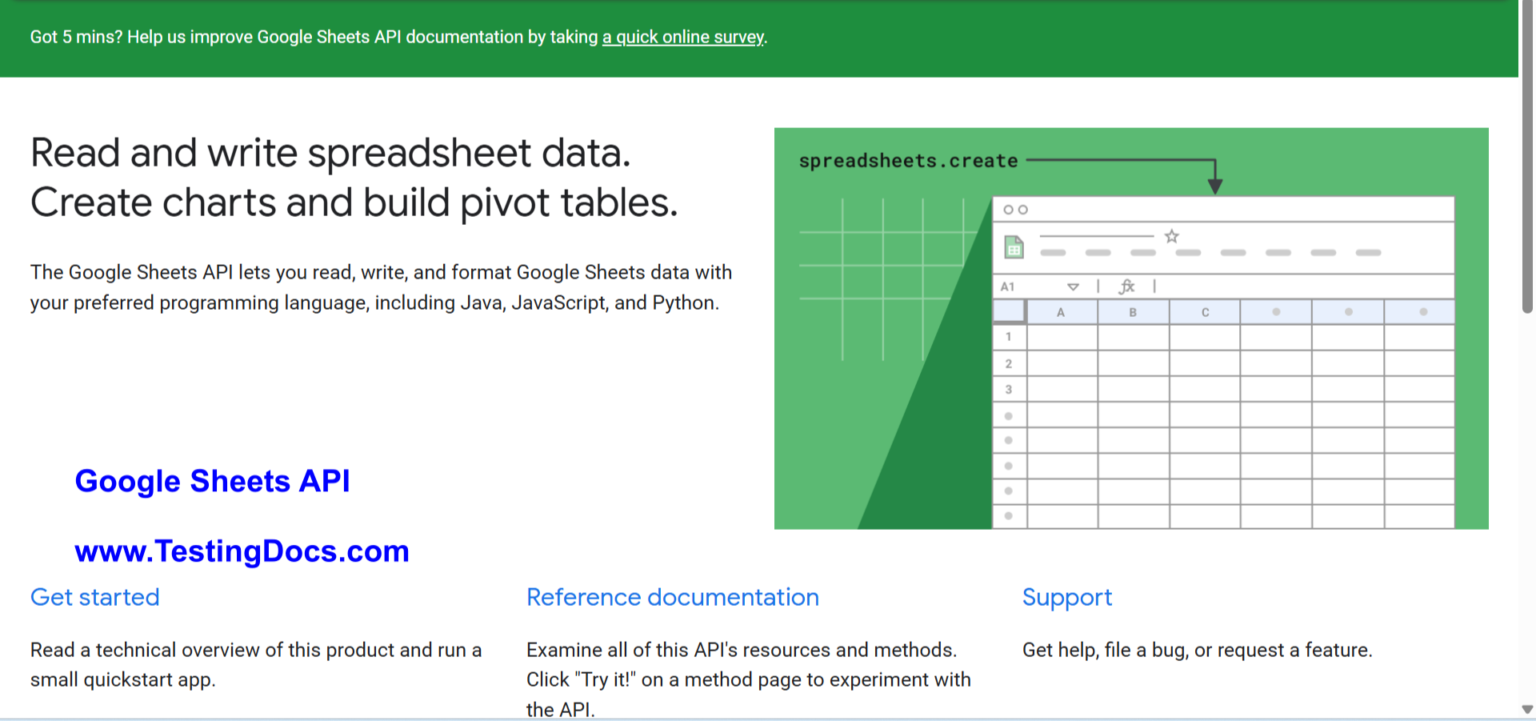Image resolution: width=1536 pixels, height=721 pixels.
Task: Click the scrollbar down arrow
Action: (x=1527, y=711)
